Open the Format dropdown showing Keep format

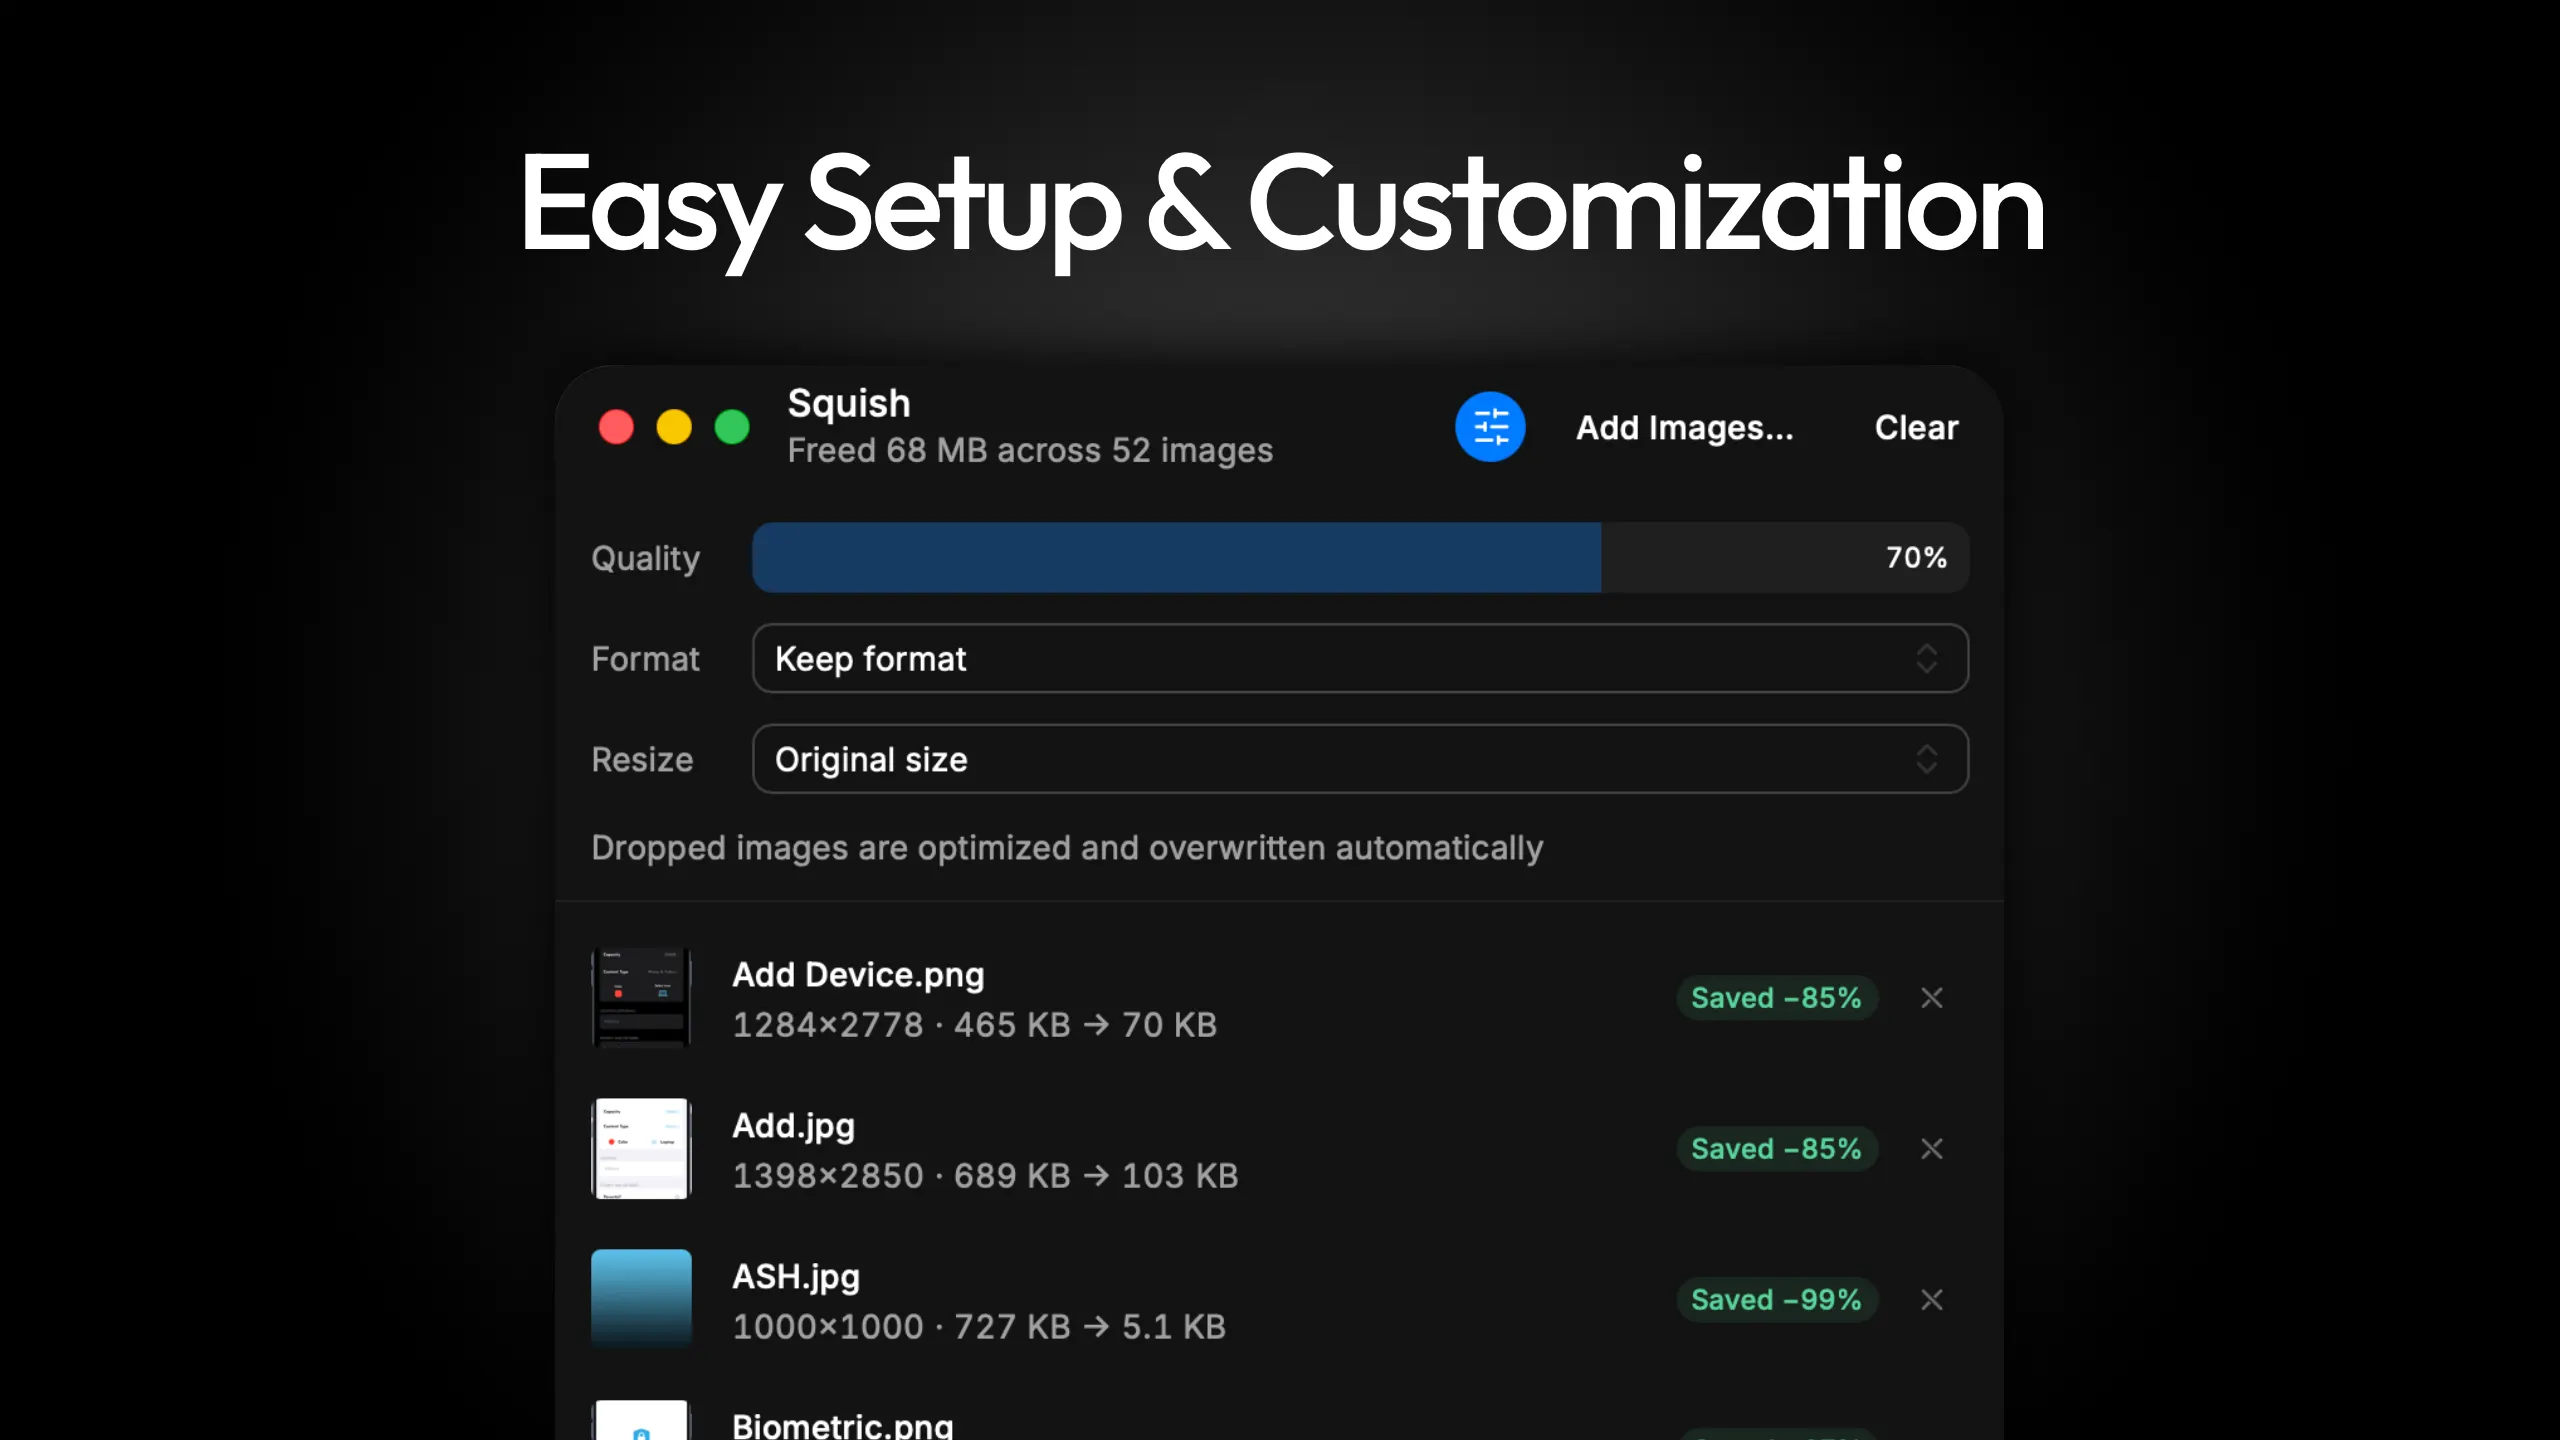tap(1360, 659)
